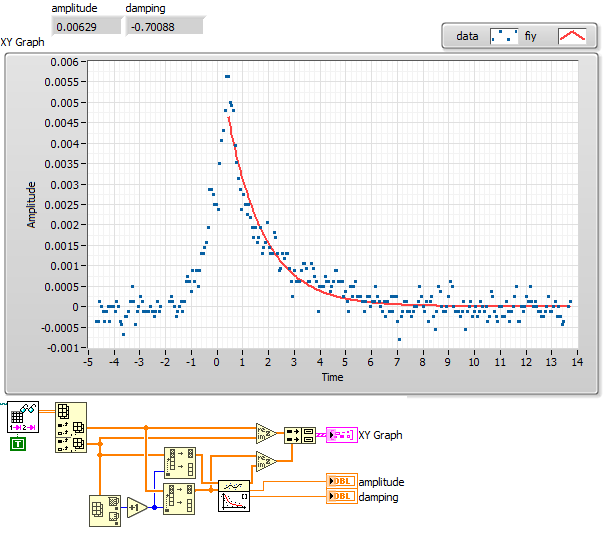Click the damping value field -0.70088
Image resolution: width=616 pixels, height=535 pixels.
pos(165,27)
